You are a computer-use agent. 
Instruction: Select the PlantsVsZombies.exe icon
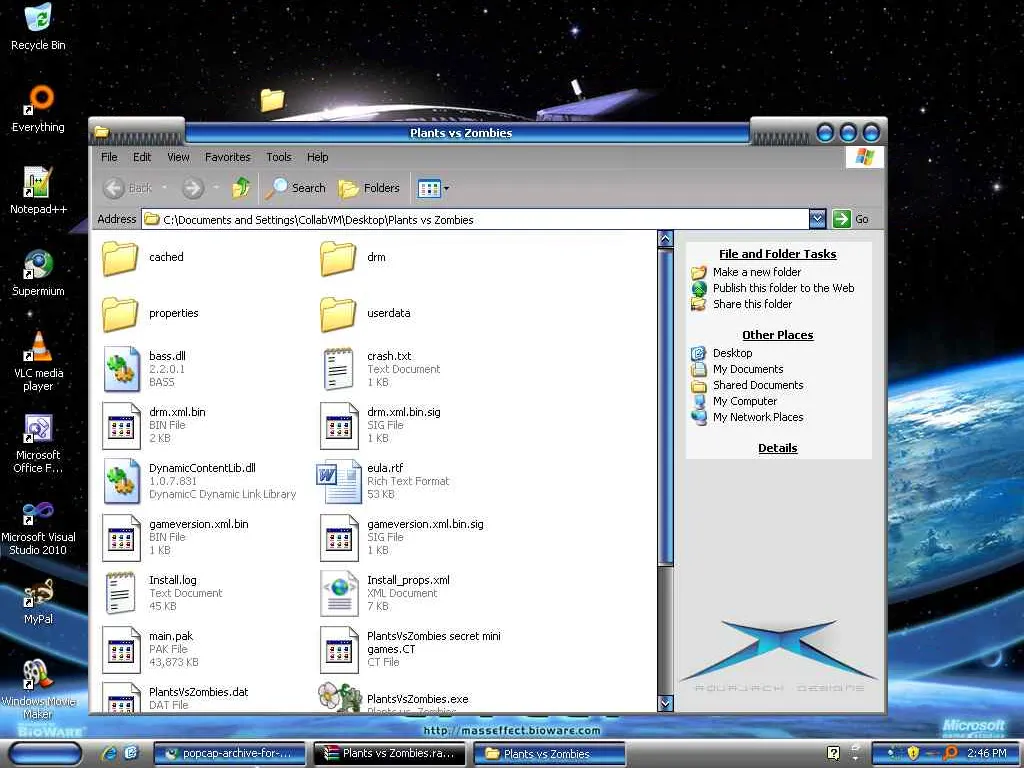click(340, 697)
